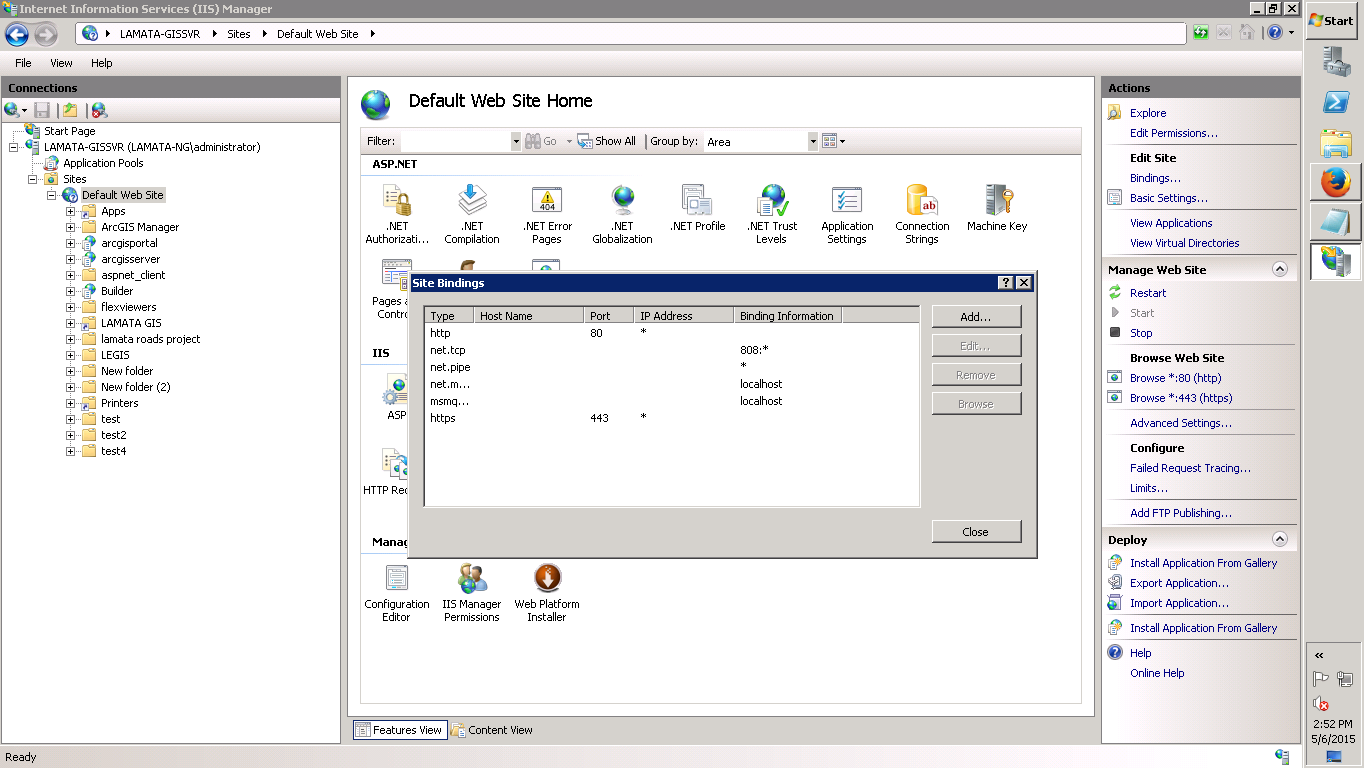Open the Filter box dropdown arrow
The height and width of the screenshot is (768, 1364).
click(516, 141)
